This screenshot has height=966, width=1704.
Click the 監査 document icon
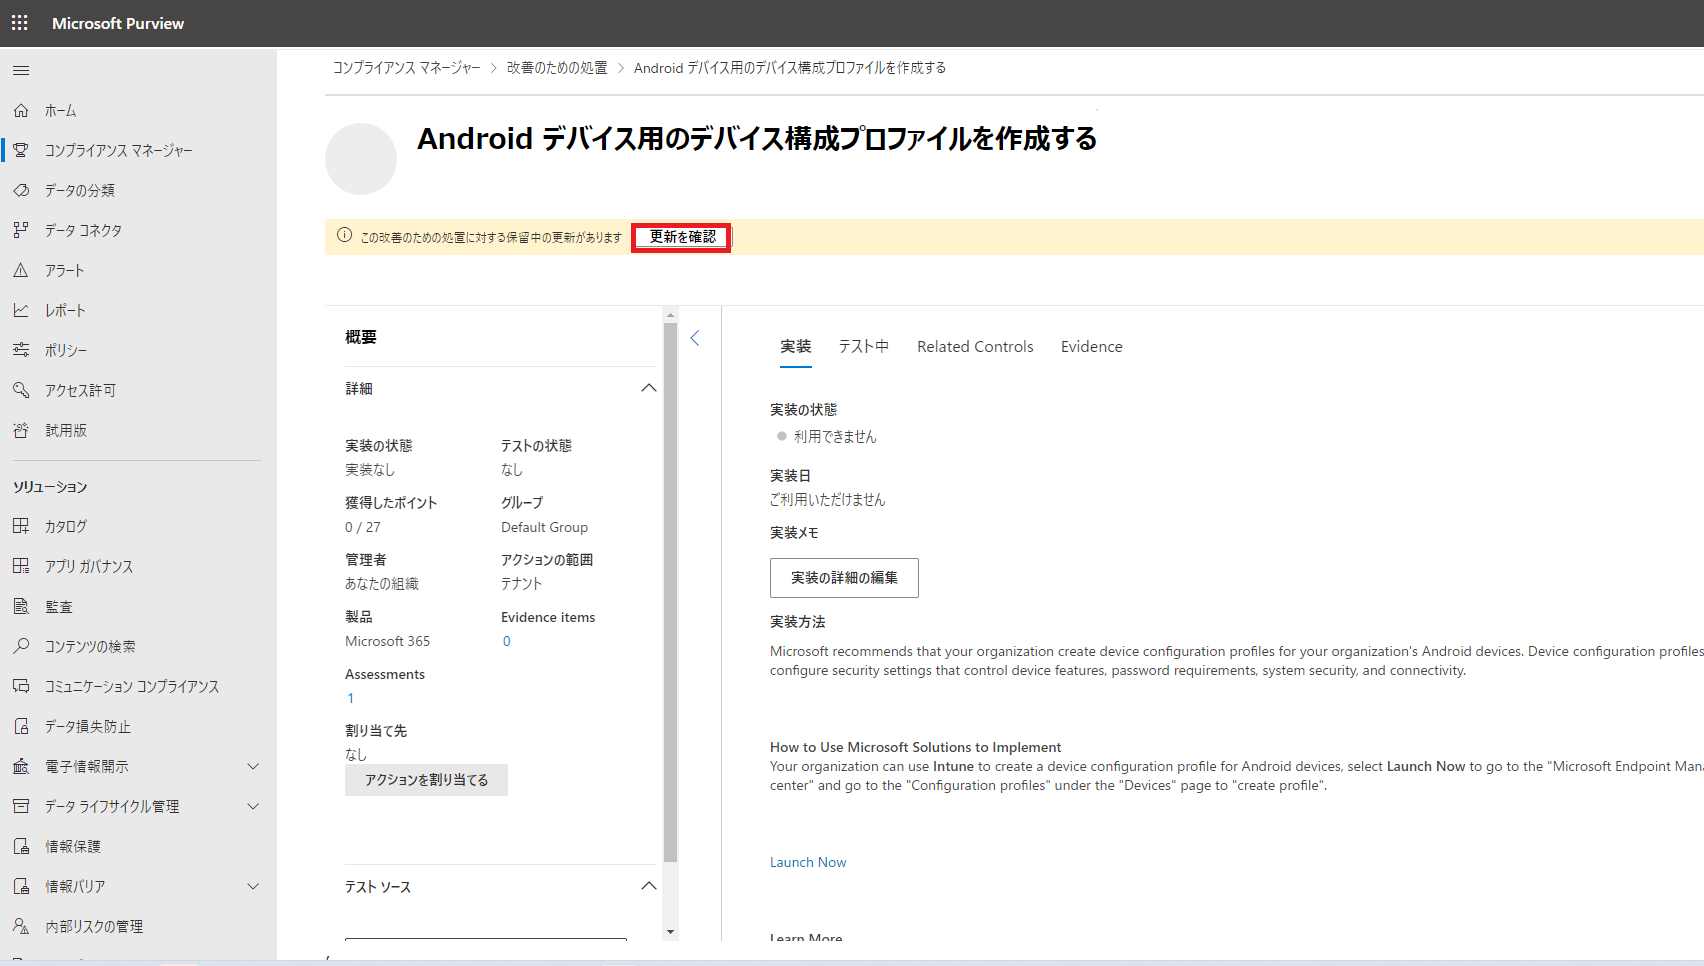pyautogui.click(x=21, y=606)
